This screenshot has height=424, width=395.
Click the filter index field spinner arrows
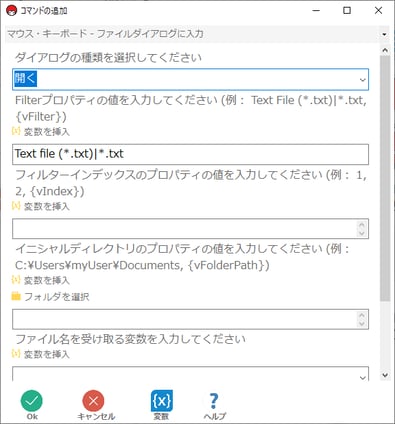(362, 229)
